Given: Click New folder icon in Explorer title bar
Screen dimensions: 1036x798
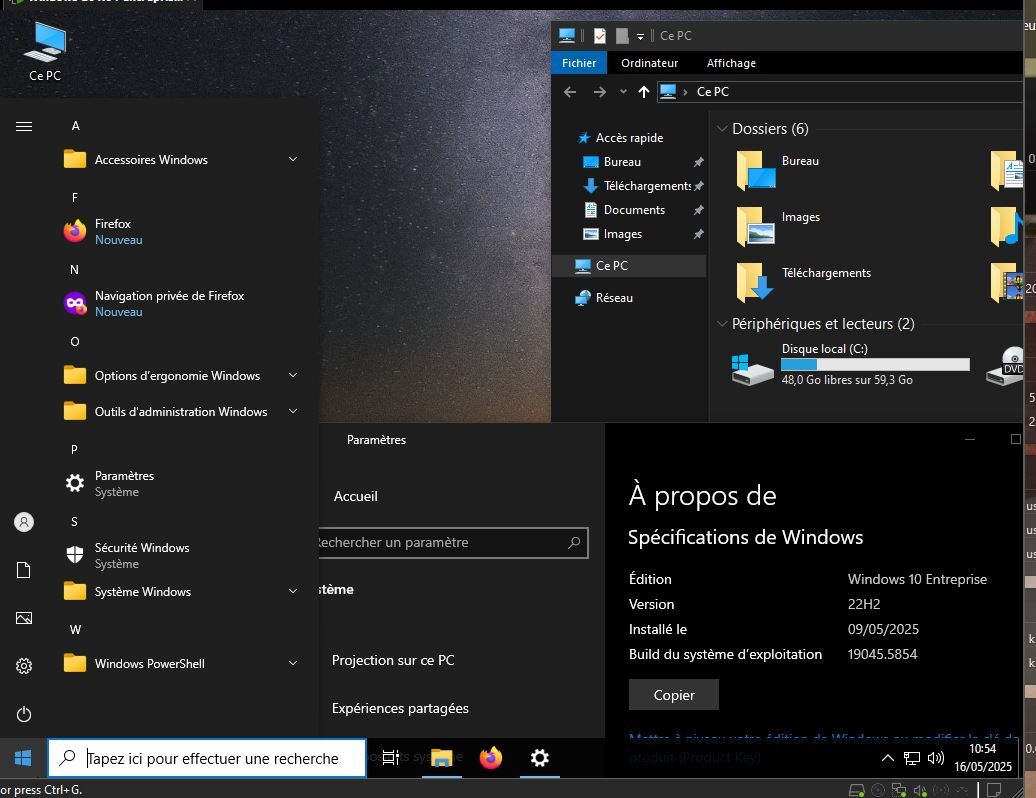Looking at the screenshot, I should point(622,36).
